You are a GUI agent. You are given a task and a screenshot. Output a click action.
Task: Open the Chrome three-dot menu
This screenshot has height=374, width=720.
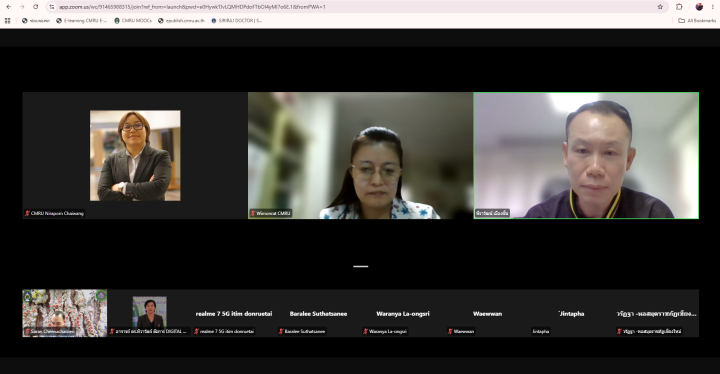[x=713, y=7]
